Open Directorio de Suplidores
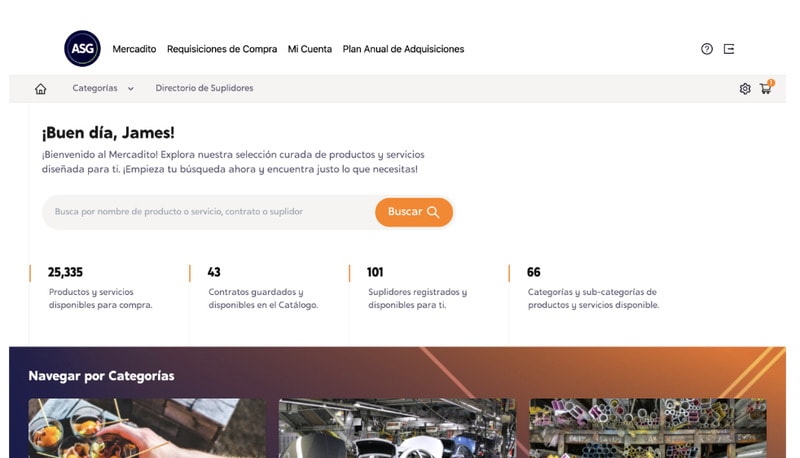The height and width of the screenshot is (458, 800). tap(204, 88)
